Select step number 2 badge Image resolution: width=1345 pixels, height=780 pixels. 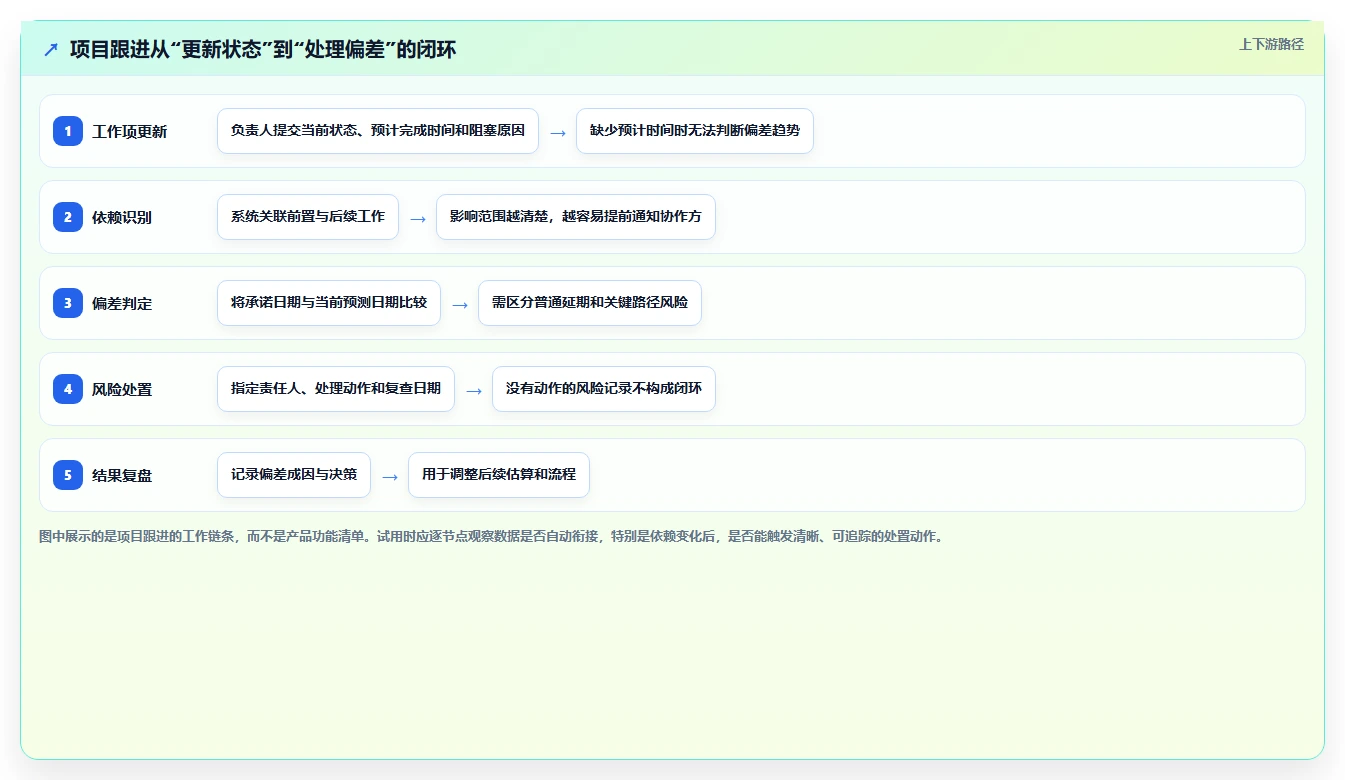[x=68, y=217]
